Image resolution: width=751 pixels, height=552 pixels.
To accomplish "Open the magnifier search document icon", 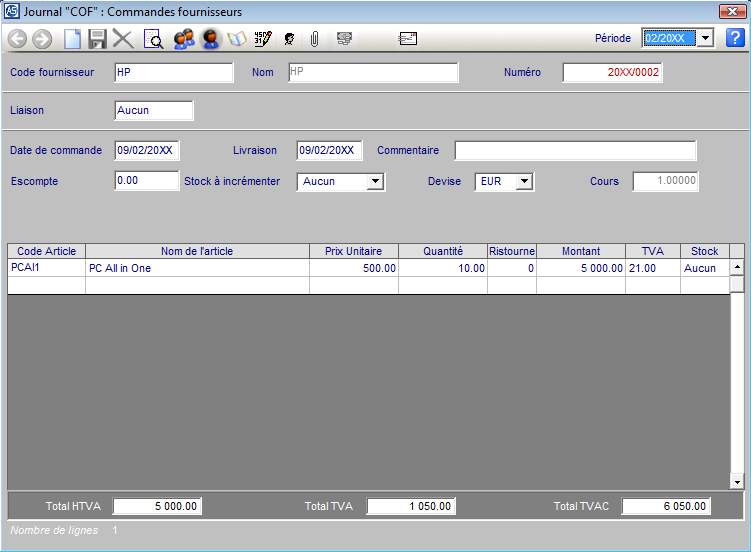I will click(154, 39).
